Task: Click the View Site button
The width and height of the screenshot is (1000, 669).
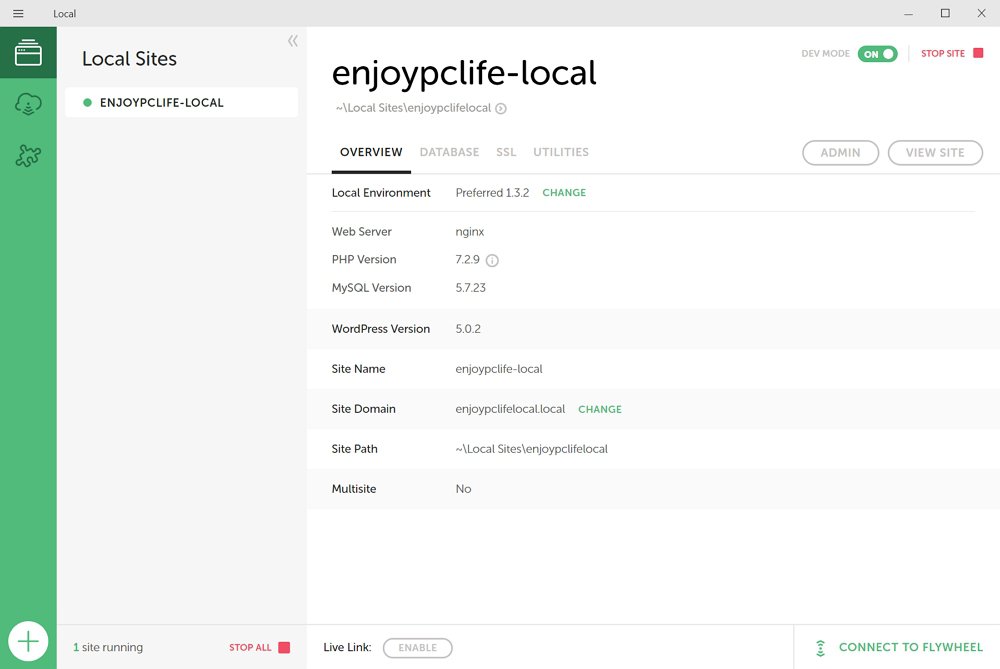Action: click(935, 153)
